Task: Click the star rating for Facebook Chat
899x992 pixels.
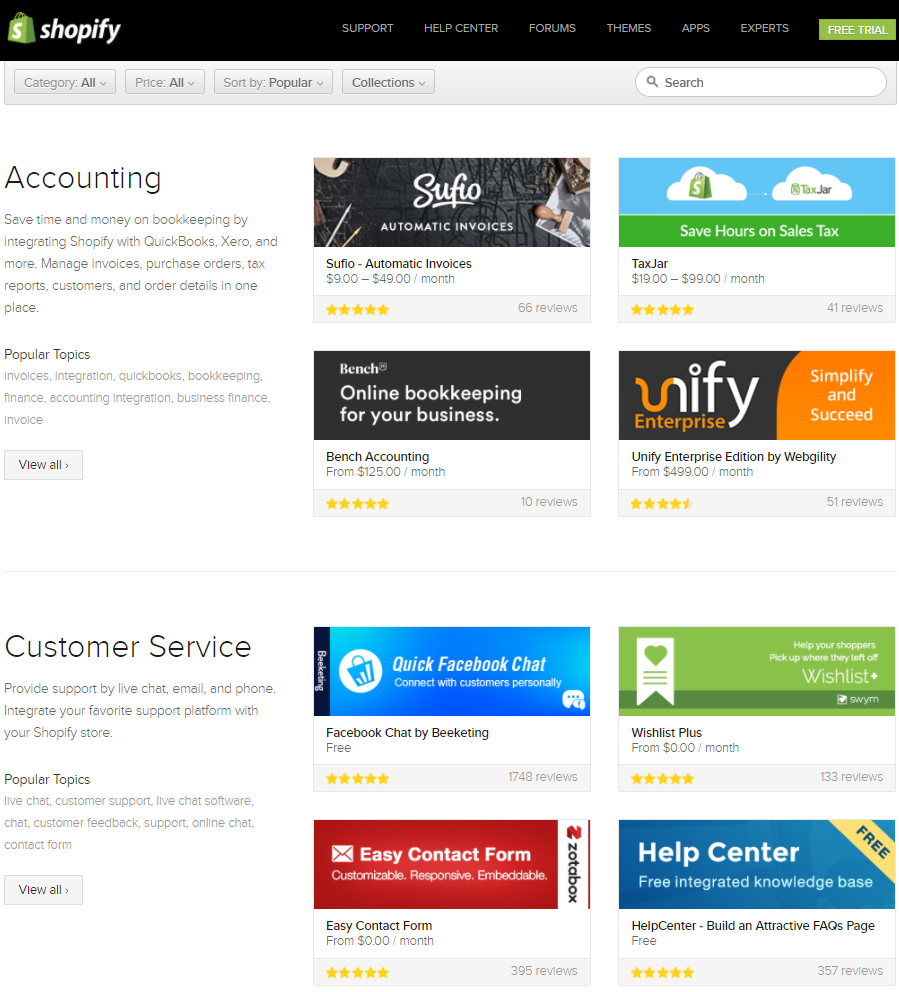Action: 357,778
